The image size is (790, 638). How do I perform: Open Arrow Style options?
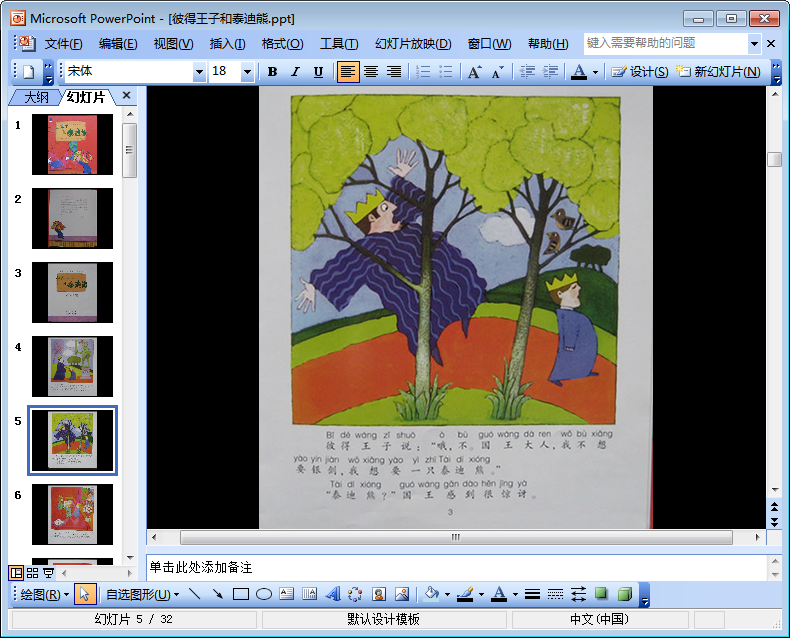pos(578,595)
